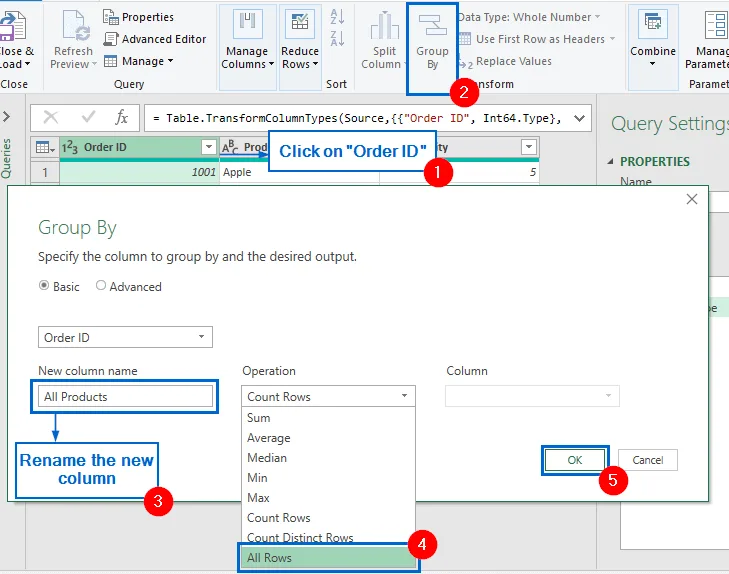The height and width of the screenshot is (574, 729).
Task: Choose Sum from the Operation list
Action: click(328, 418)
